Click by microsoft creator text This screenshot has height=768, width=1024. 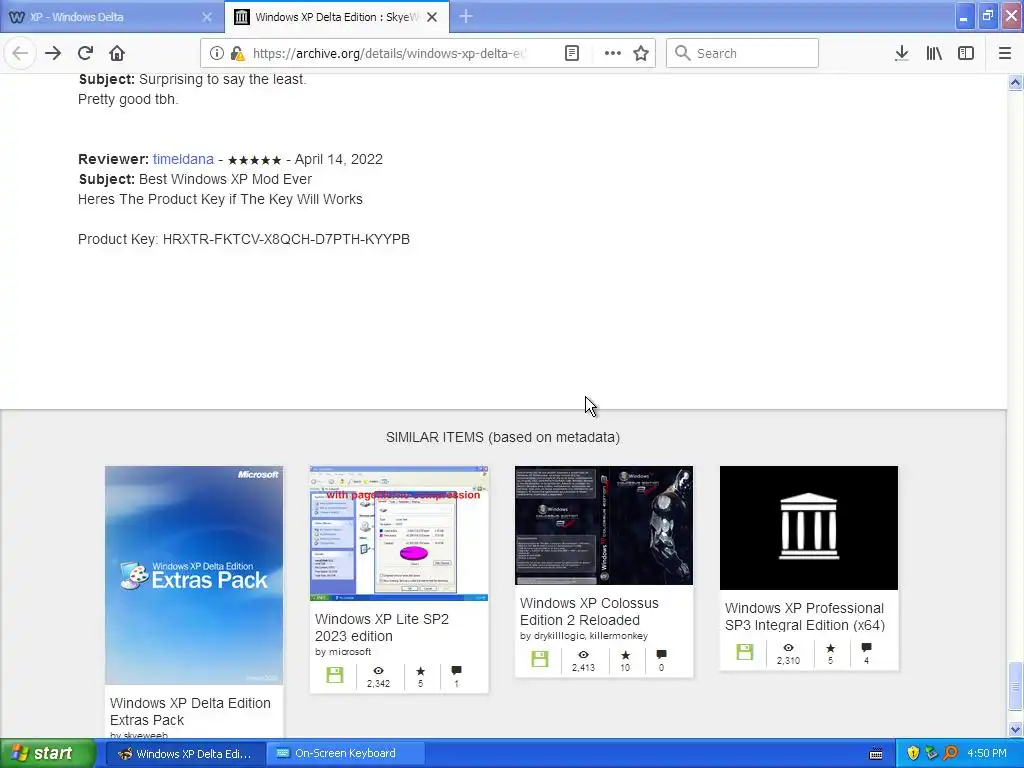coord(343,652)
